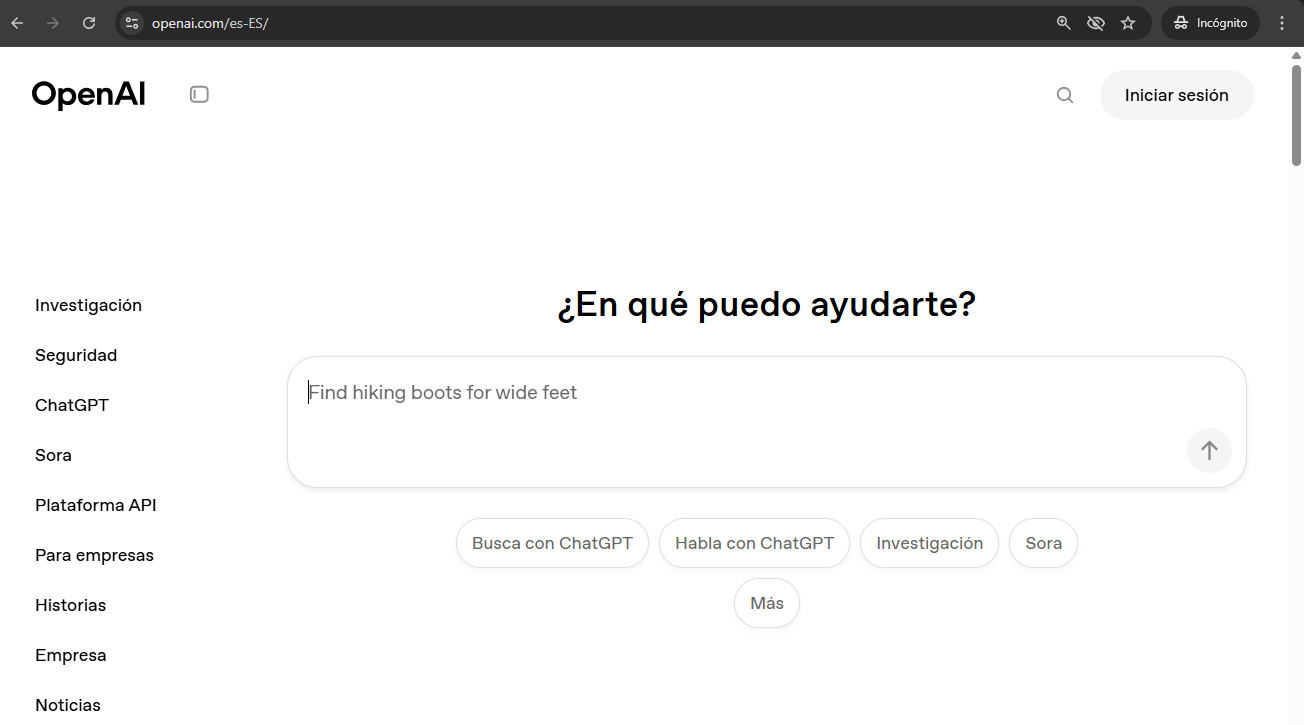Open Para empresas sidebar item
The height and width of the screenshot is (725, 1304).
[x=94, y=555]
